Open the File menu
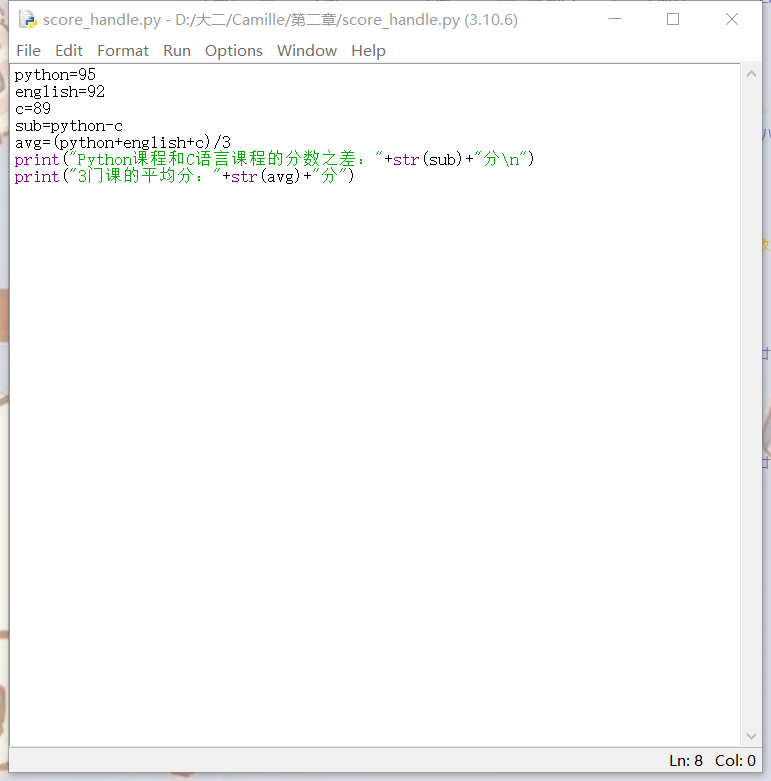 [x=28, y=51]
